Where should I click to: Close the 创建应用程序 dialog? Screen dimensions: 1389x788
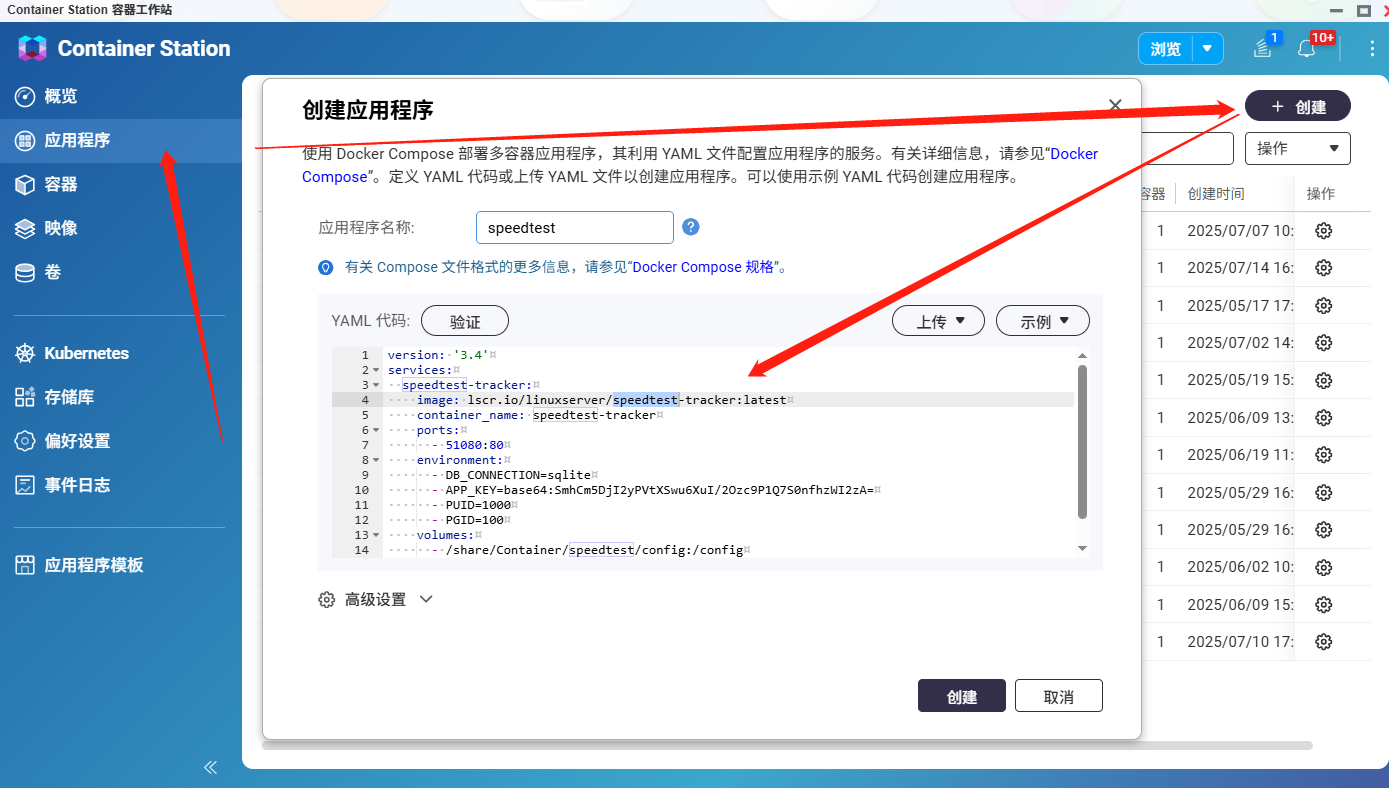pos(1115,105)
